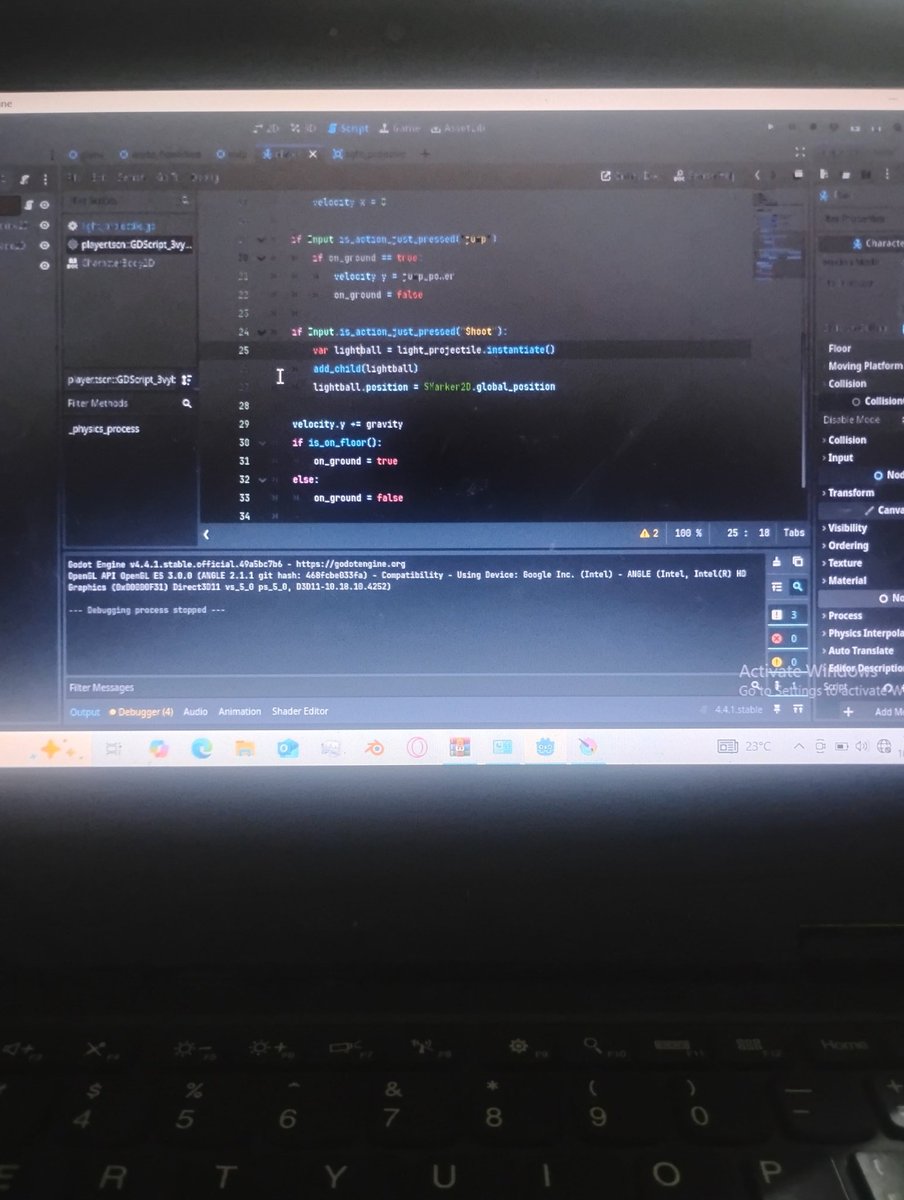Screen dimensions: 904x1200
Task: Switch to the Script workspace tab
Action: 348,128
